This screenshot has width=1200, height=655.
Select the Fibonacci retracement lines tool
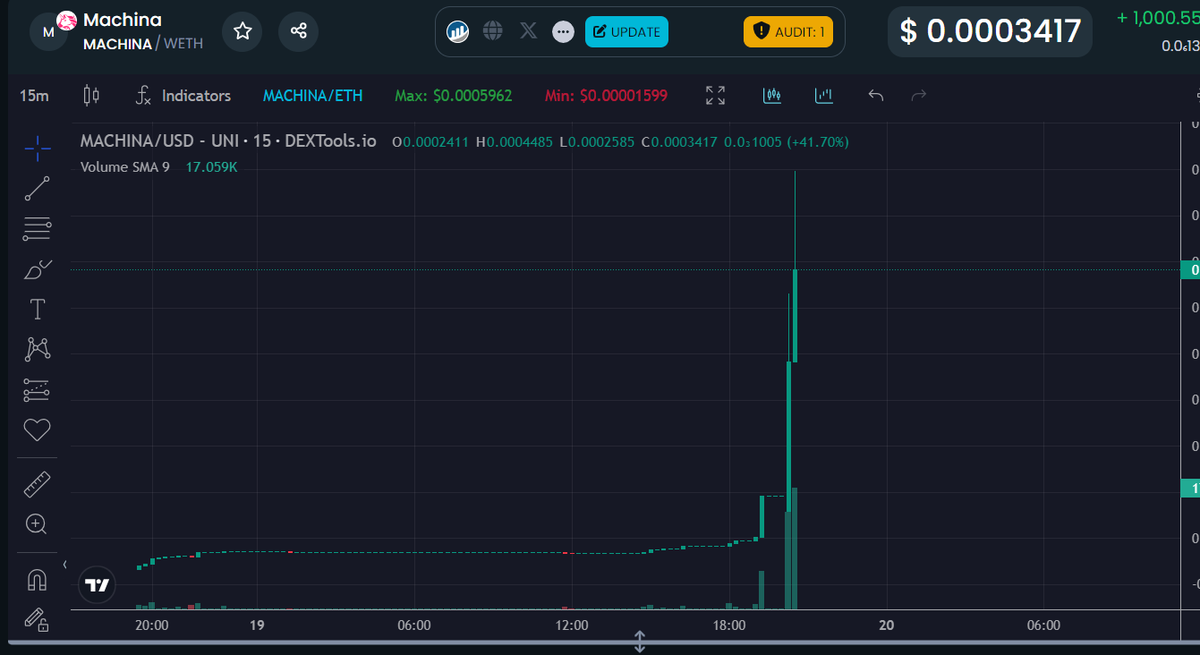click(x=37, y=229)
